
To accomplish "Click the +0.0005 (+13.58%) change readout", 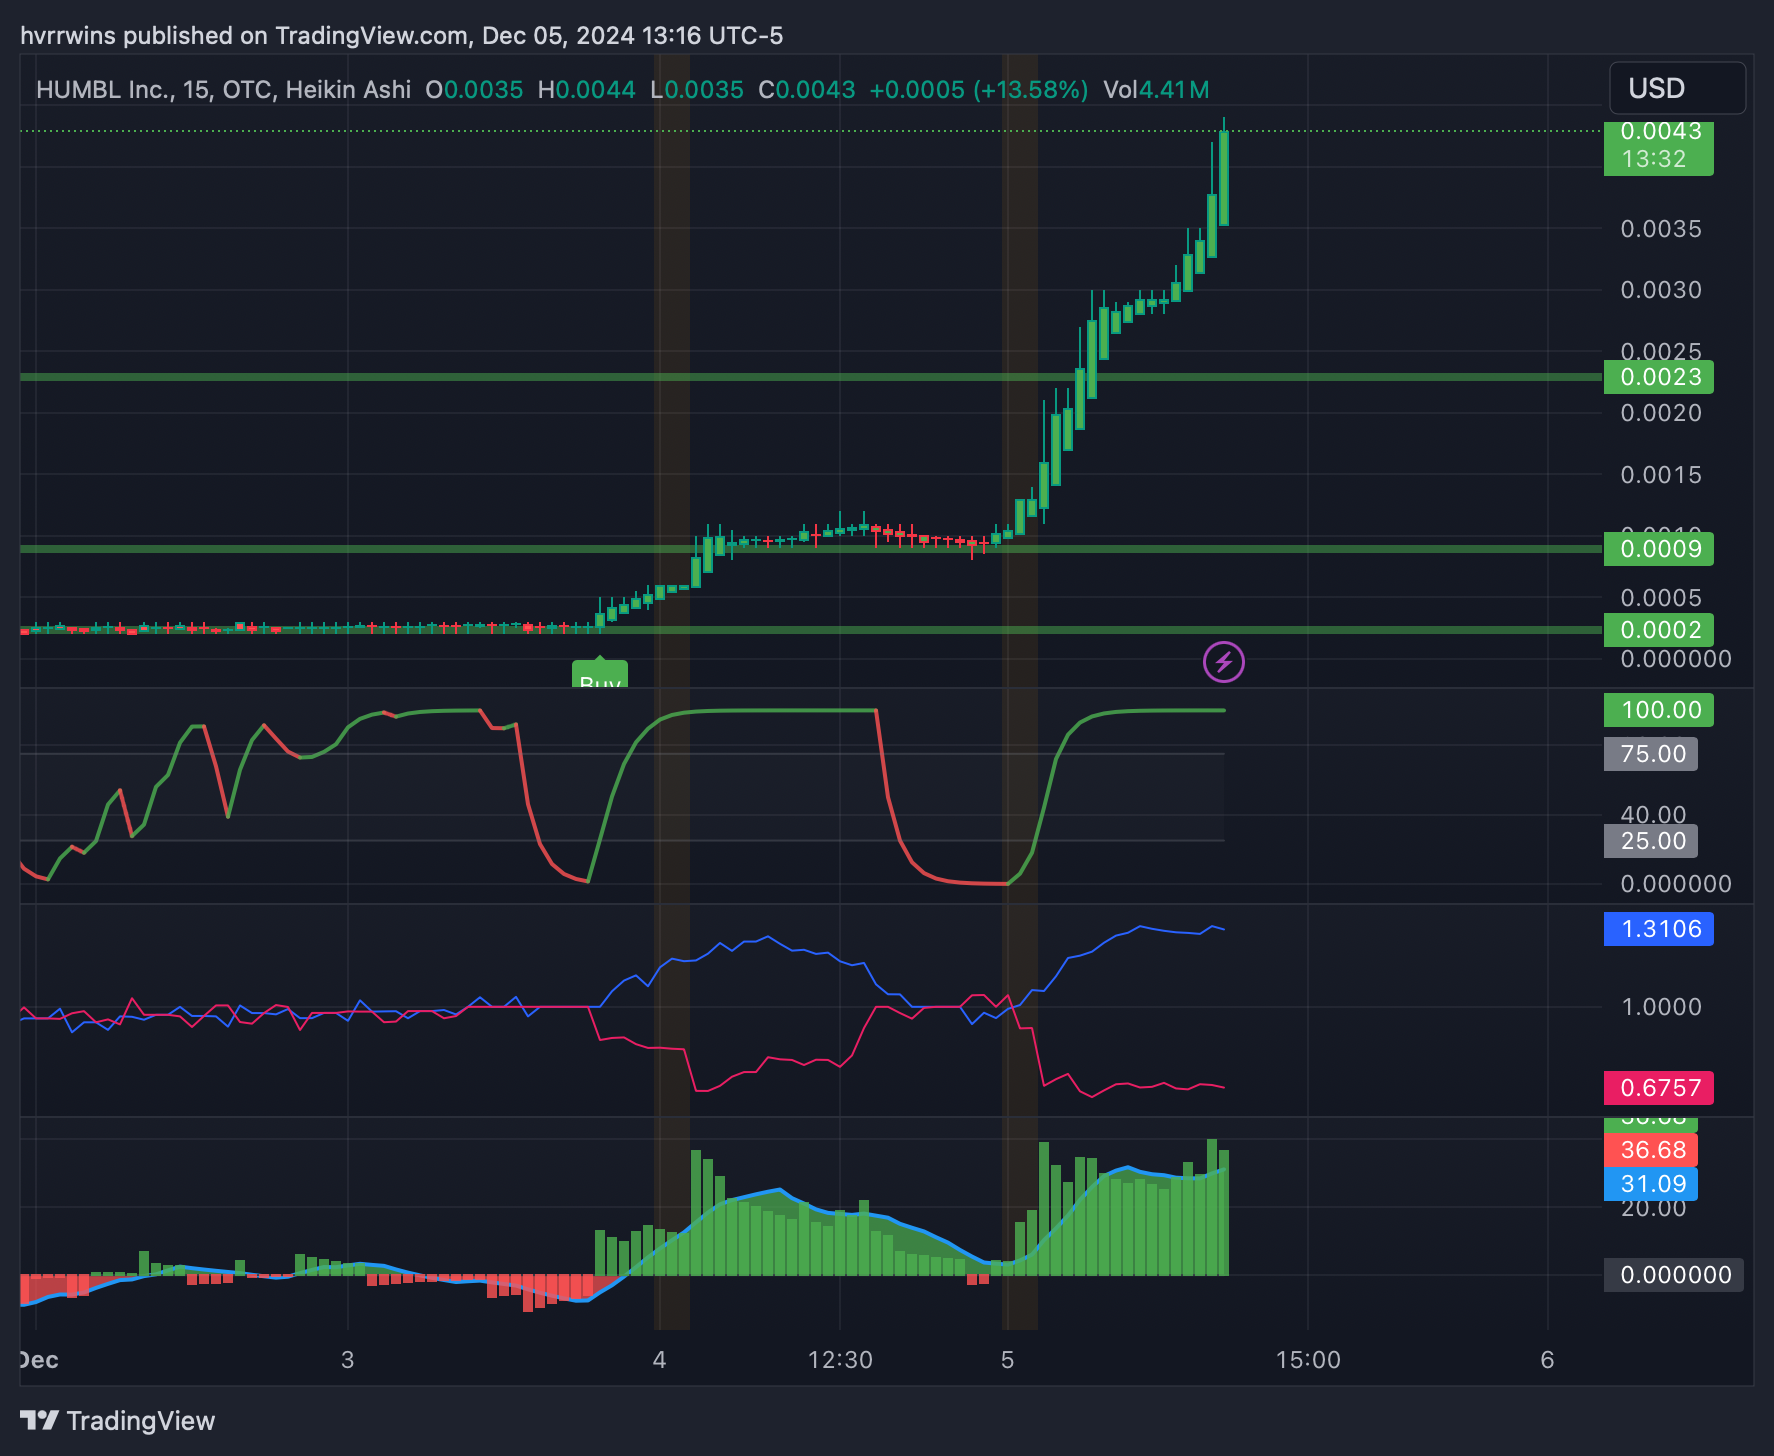I will pos(979,90).
